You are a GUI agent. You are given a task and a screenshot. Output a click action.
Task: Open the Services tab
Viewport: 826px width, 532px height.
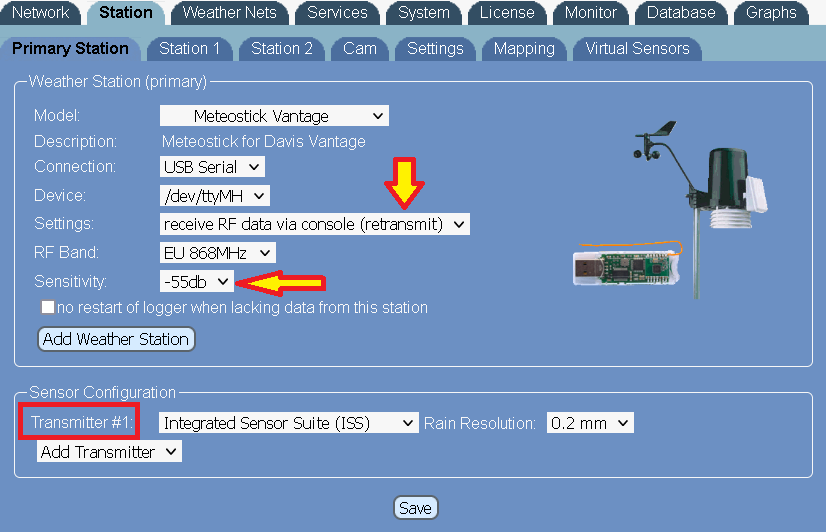click(337, 12)
